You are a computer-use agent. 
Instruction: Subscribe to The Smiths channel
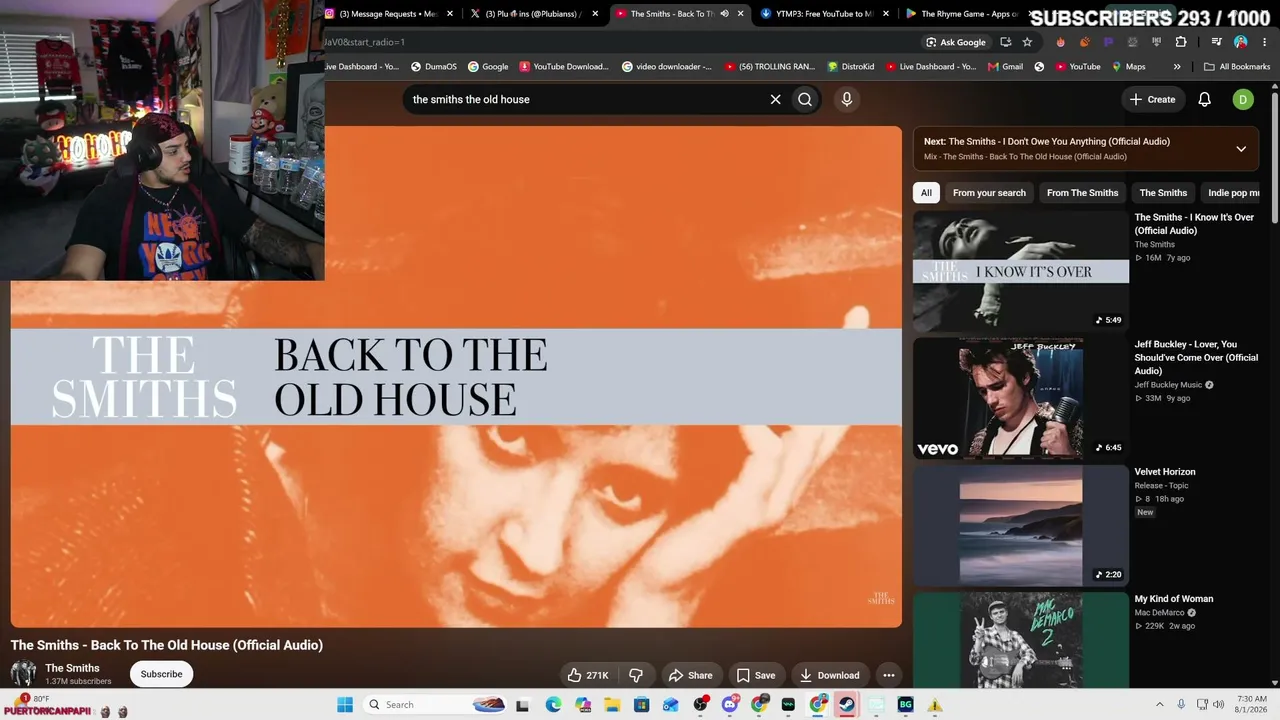tap(161, 674)
